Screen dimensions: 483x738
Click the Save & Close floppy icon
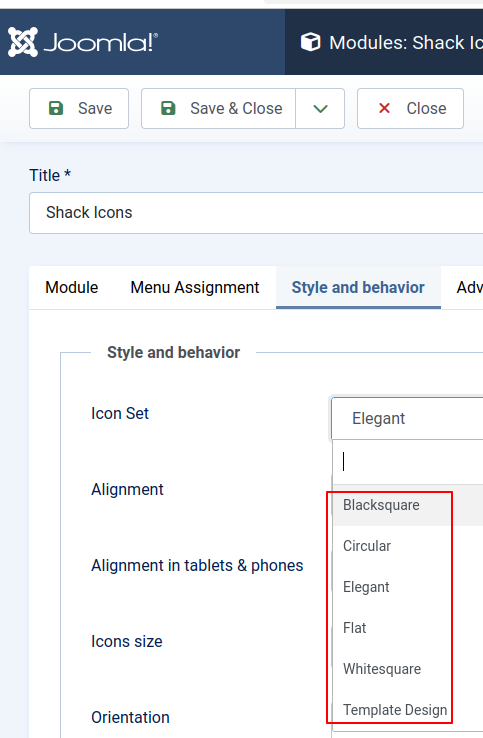168,108
